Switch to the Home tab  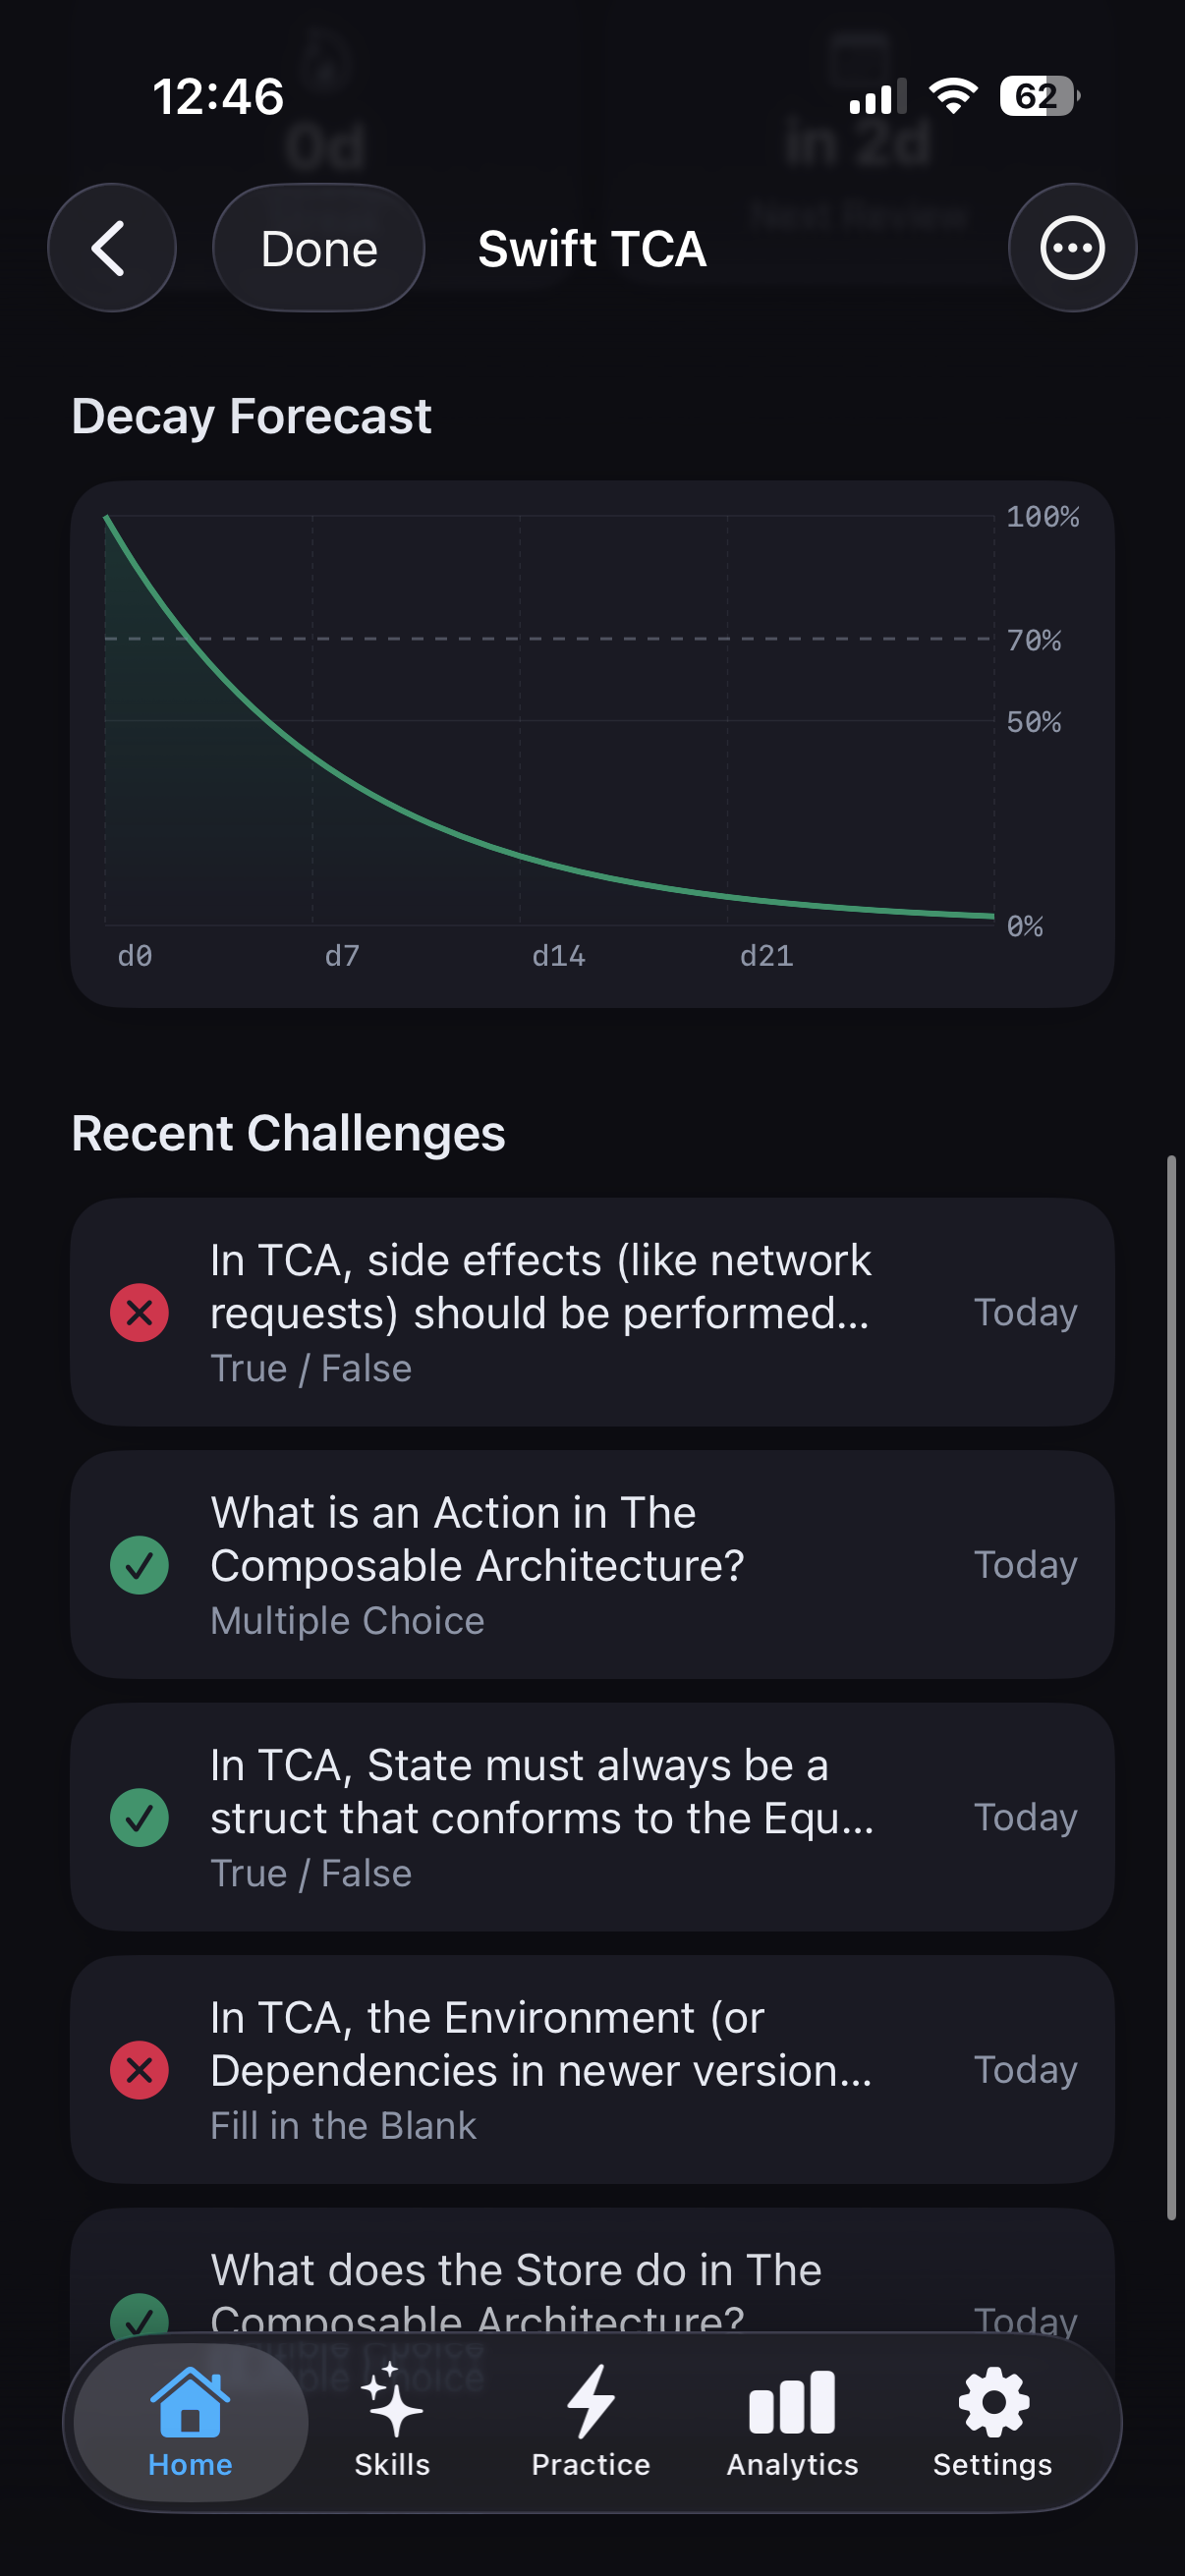[190, 2421]
